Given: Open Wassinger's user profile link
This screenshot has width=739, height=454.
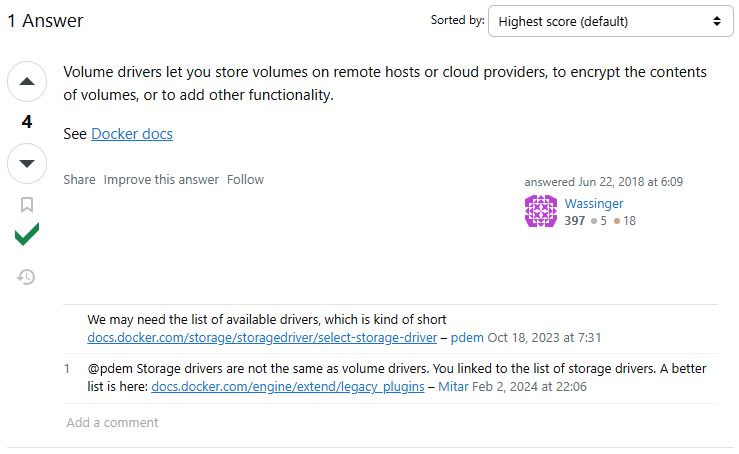Looking at the screenshot, I should click(x=594, y=204).
